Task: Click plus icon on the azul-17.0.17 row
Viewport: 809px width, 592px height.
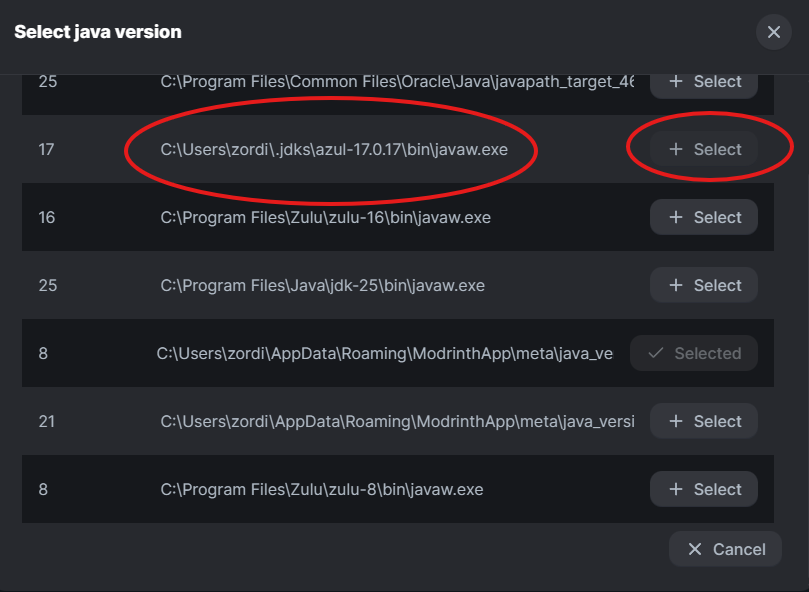Action: (x=676, y=150)
